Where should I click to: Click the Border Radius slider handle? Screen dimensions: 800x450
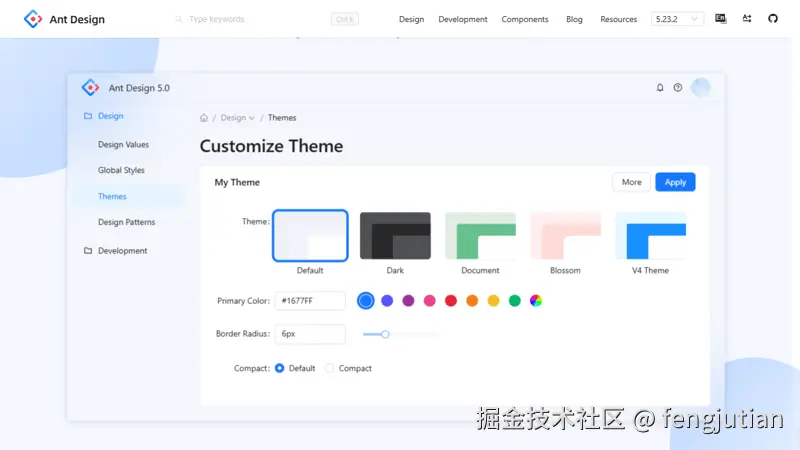[x=385, y=334]
